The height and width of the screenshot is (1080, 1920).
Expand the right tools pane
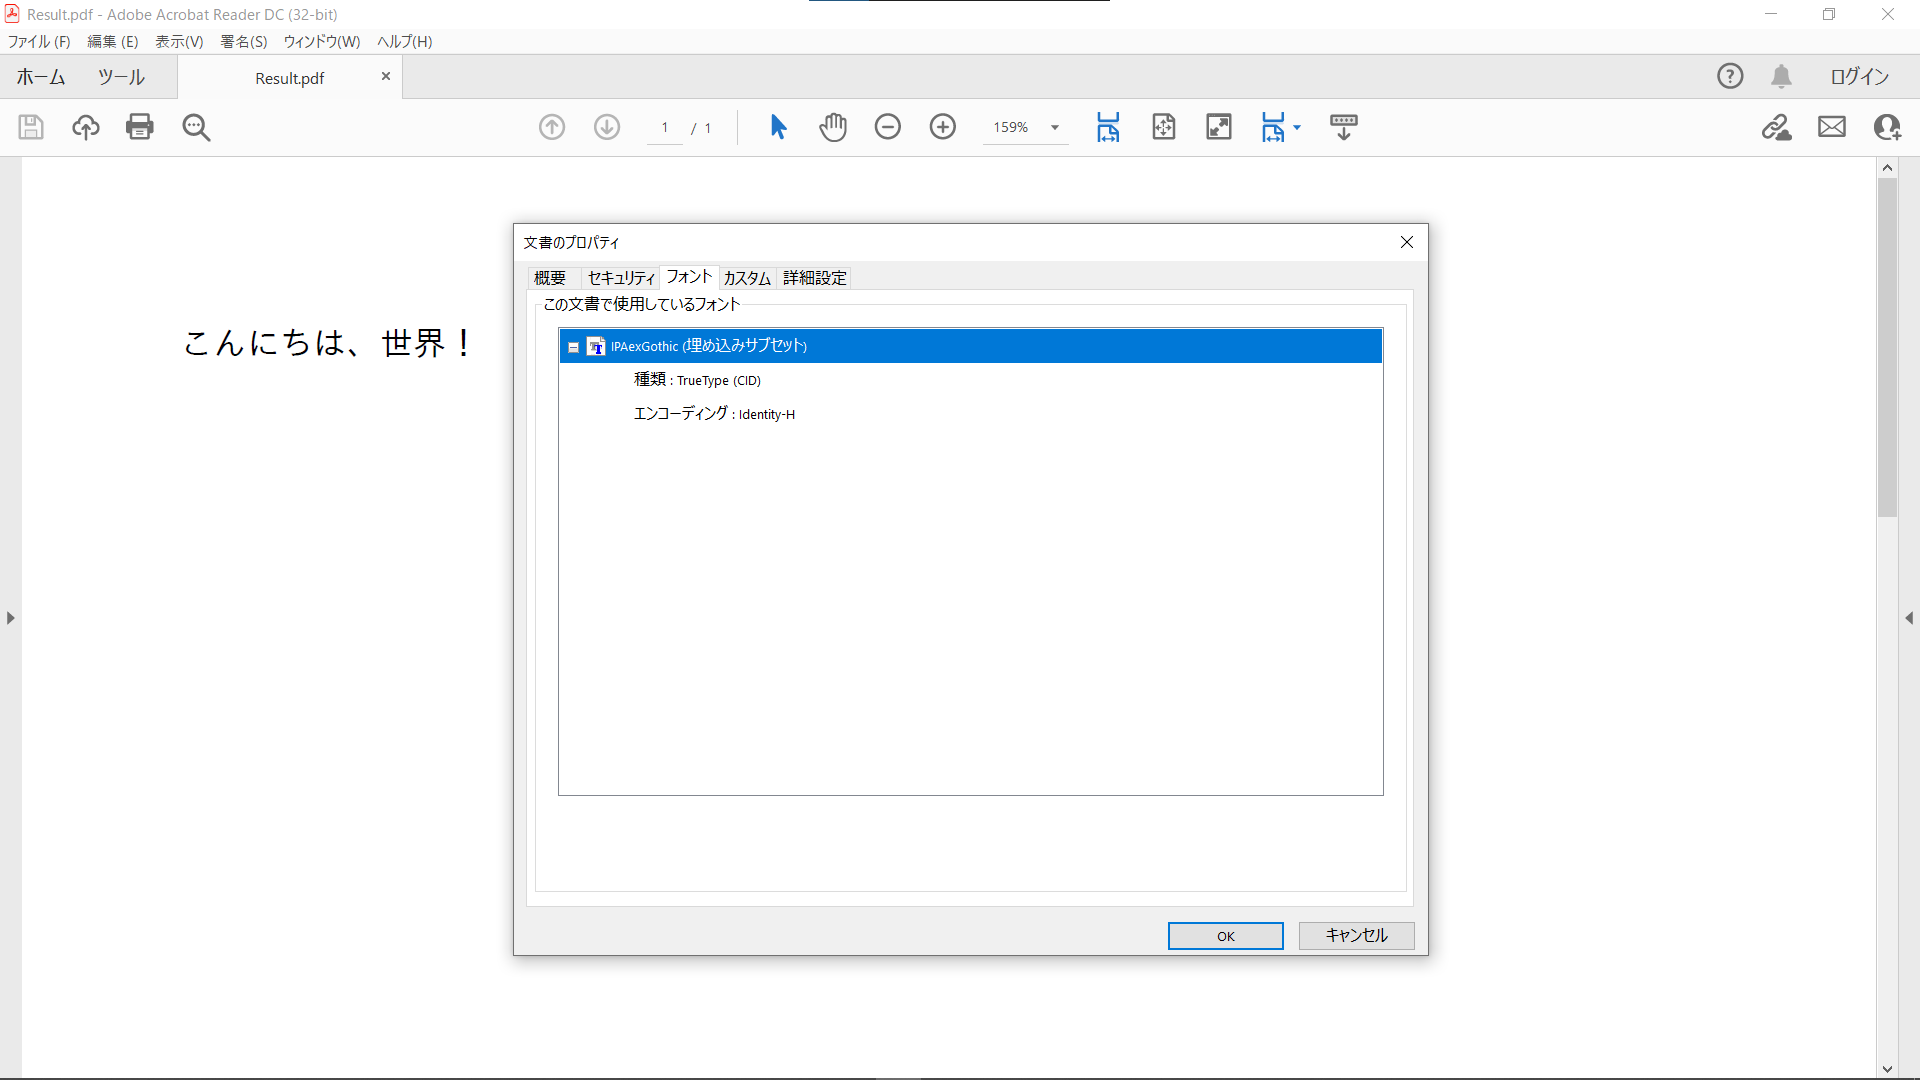click(1909, 618)
